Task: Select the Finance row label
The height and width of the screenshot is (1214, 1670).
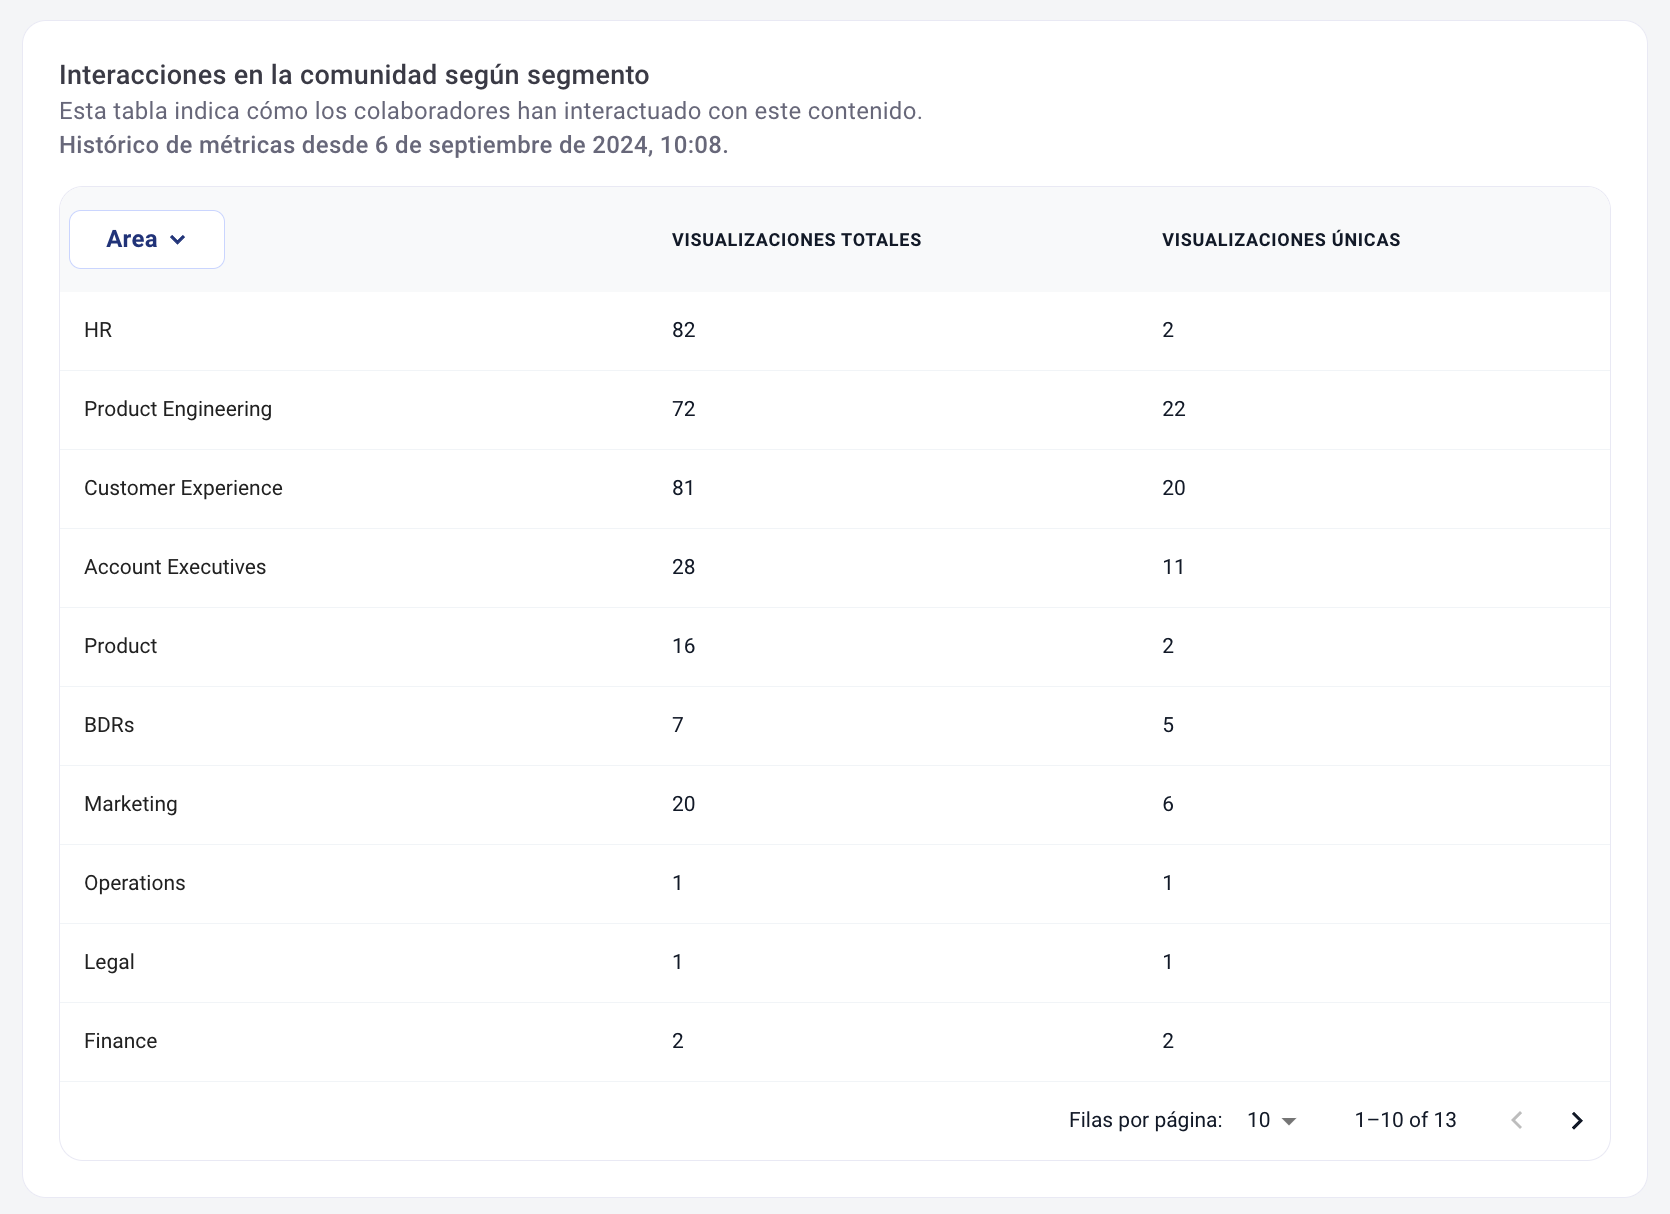Action: pos(121,1041)
